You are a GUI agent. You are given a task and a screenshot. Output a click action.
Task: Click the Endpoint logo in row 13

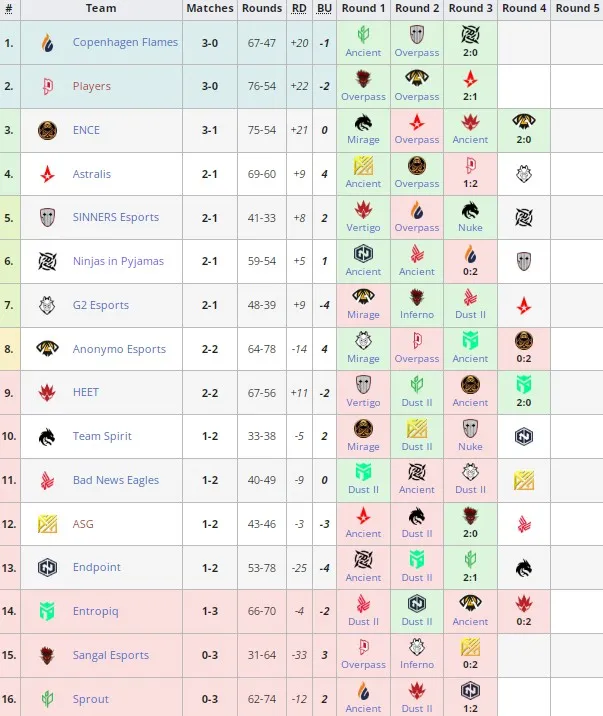(x=47, y=568)
